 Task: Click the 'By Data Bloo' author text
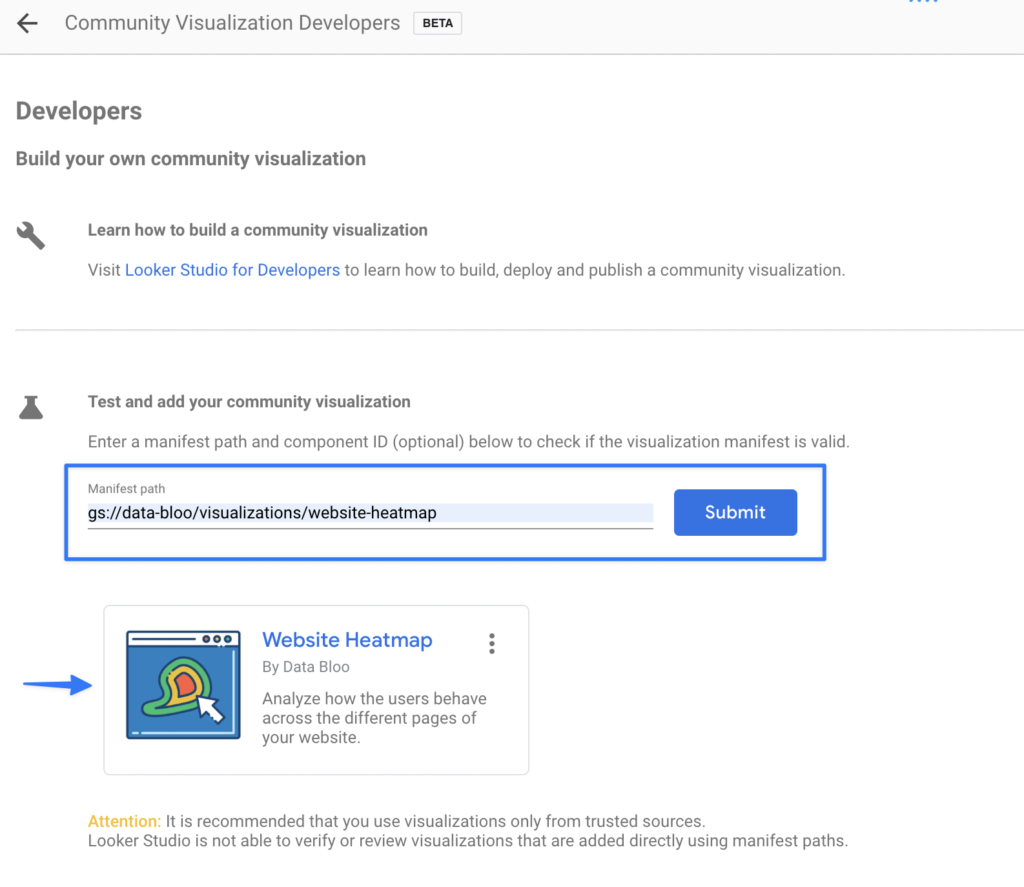click(x=306, y=667)
